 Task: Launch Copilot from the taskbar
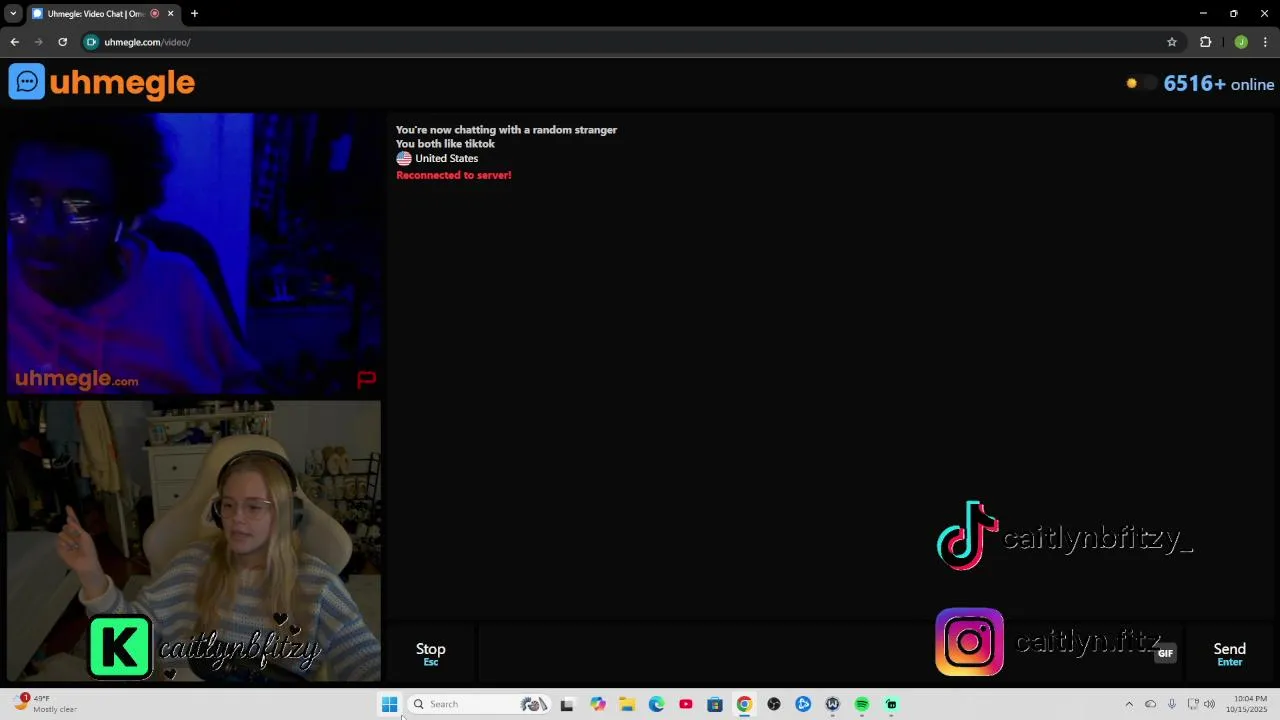click(598, 704)
